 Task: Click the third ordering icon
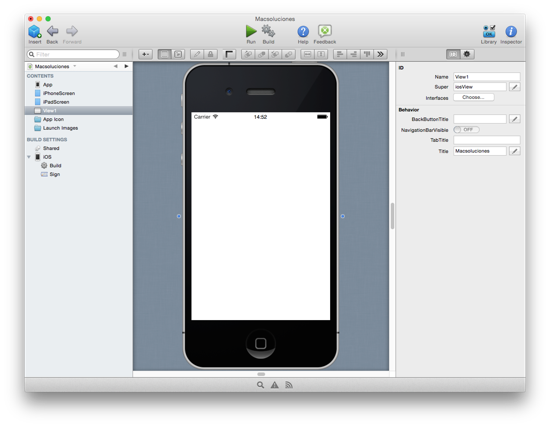pos(275,54)
